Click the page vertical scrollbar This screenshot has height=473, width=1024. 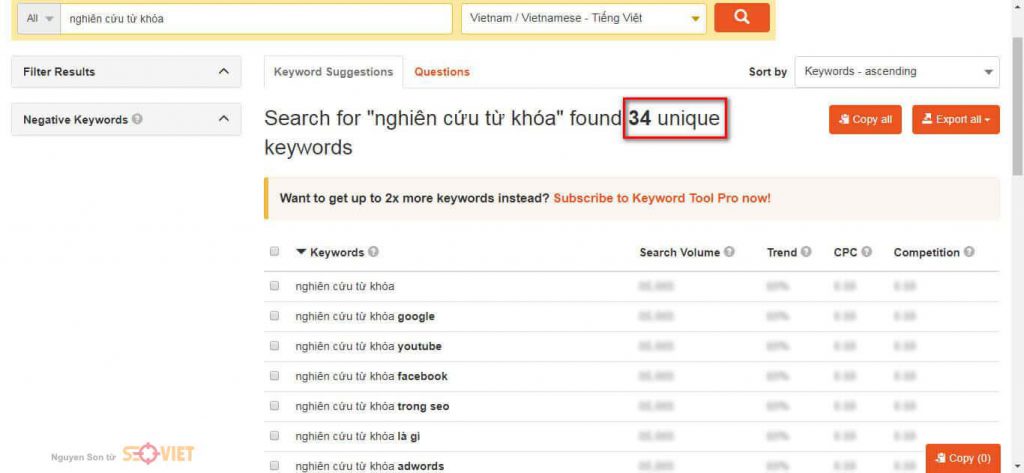pyautogui.click(x=1017, y=108)
